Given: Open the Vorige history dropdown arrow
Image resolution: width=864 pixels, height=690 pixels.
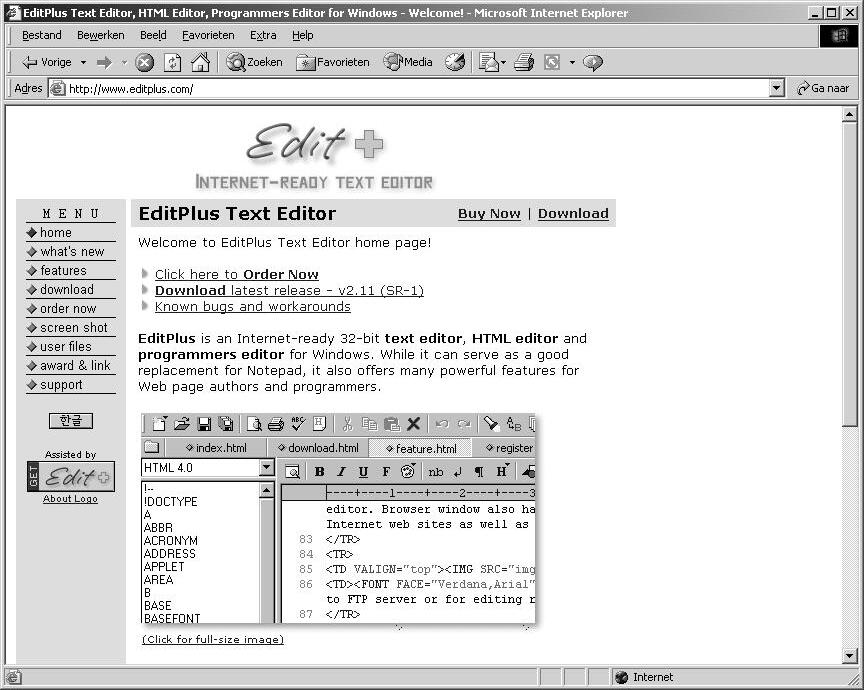Looking at the screenshot, I should tap(83, 62).
